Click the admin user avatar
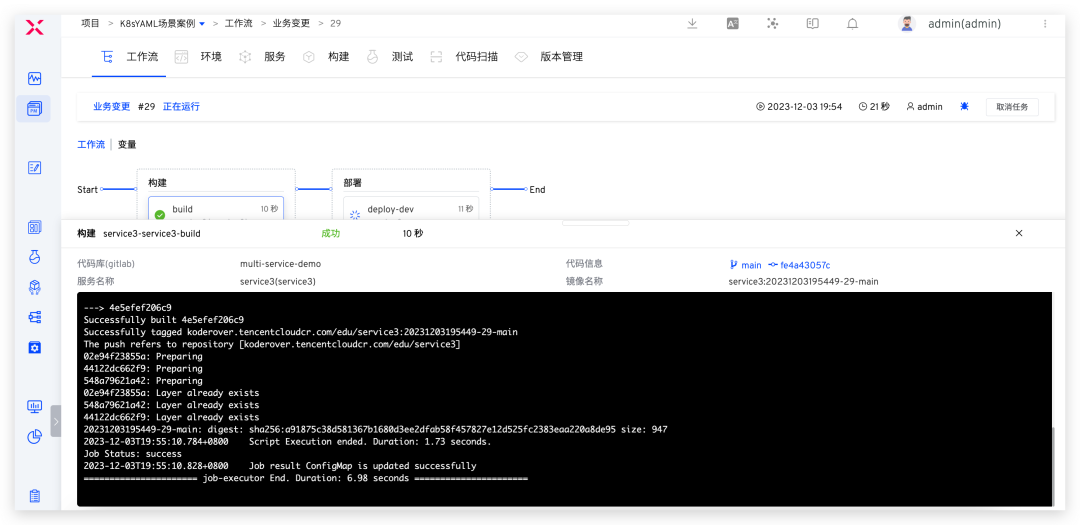This screenshot has height=525, width=1080. [x=908, y=23]
